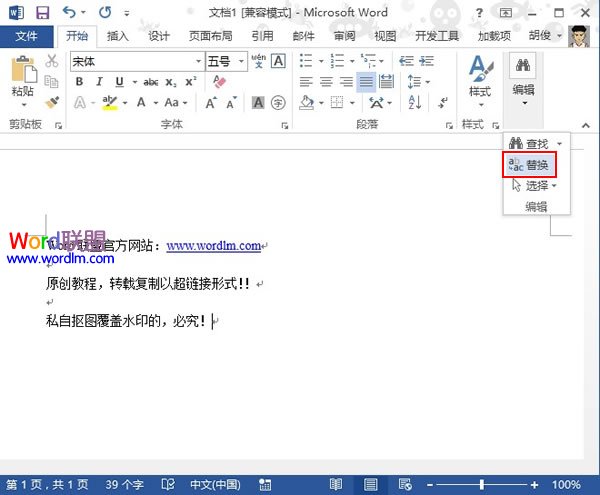Apply character border to text
The height and width of the screenshot is (495, 600).
coord(278,61)
